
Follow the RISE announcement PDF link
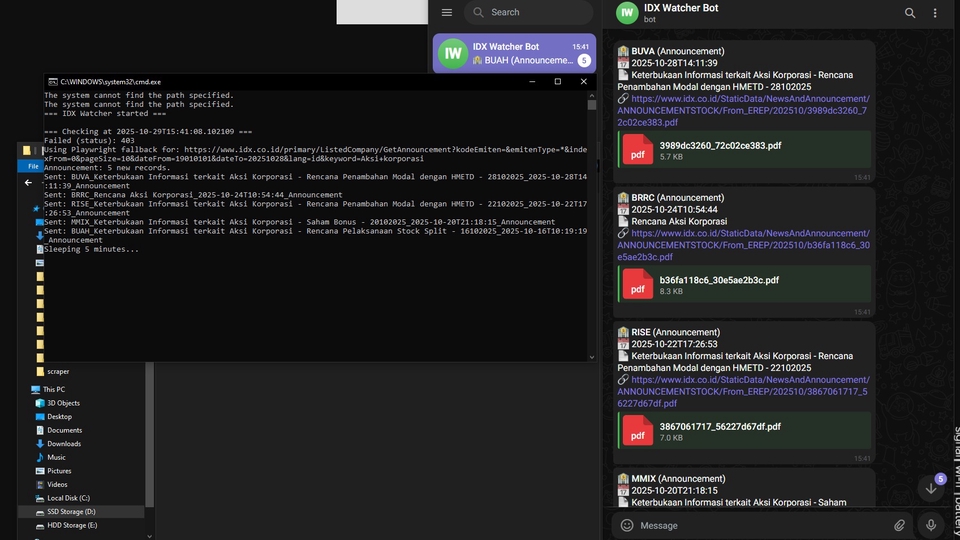click(742, 391)
